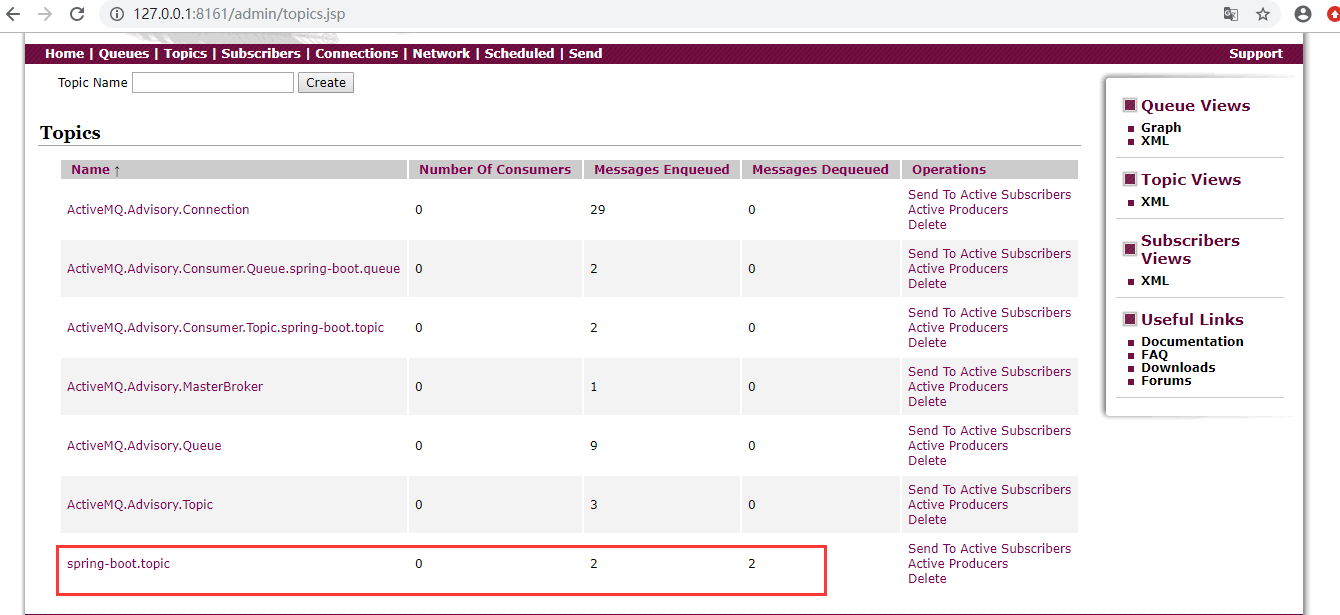Open the Downloads link

(1178, 368)
